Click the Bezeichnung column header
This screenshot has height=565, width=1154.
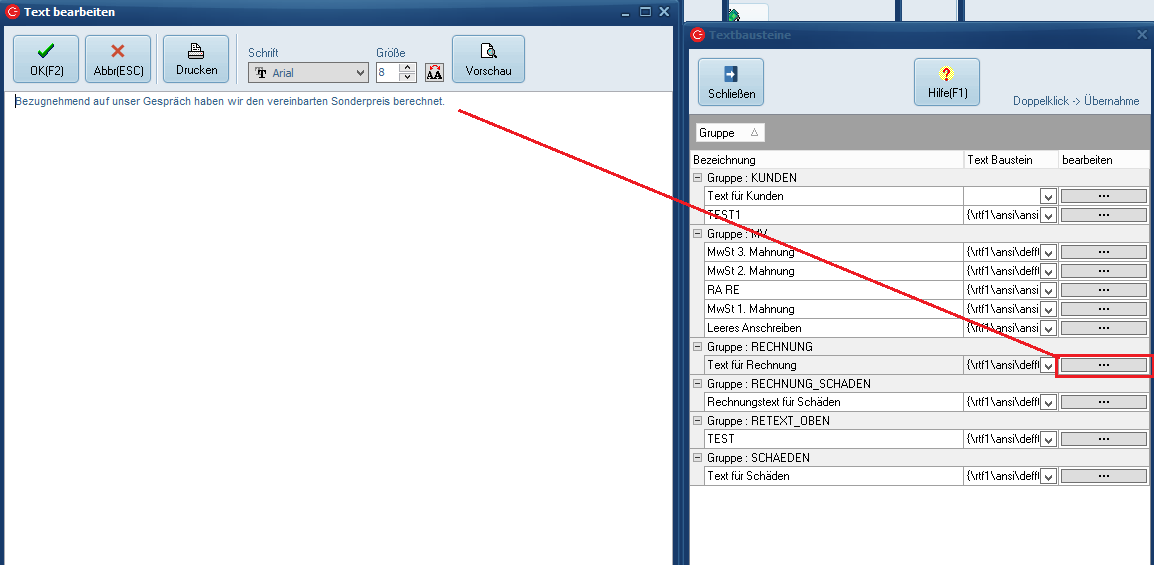[x=826, y=160]
